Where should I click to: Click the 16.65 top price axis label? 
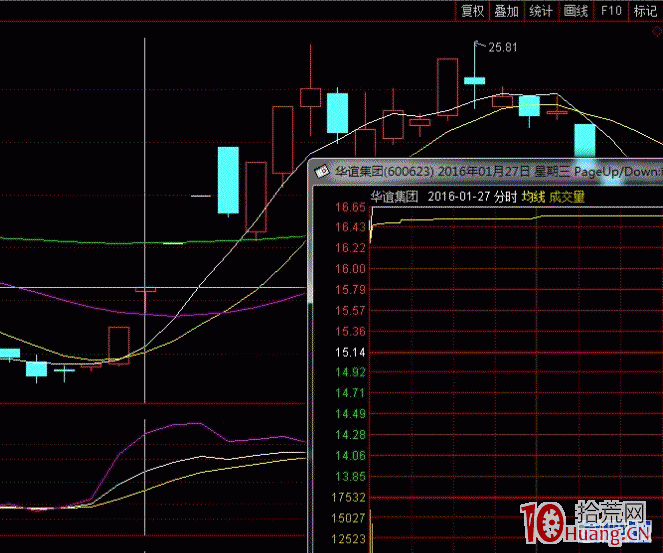(351, 208)
